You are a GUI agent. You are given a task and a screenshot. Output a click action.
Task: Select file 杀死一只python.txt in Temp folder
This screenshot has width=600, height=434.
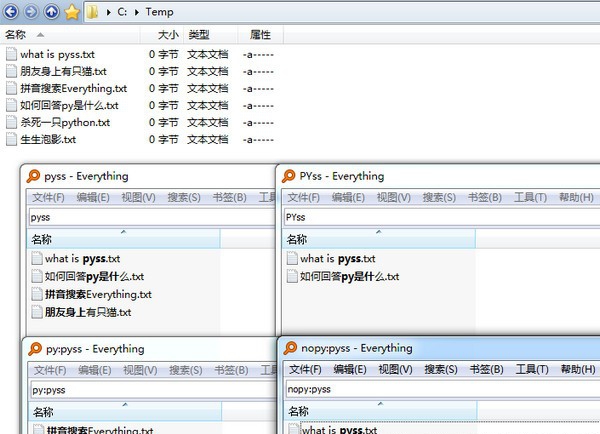(65, 122)
